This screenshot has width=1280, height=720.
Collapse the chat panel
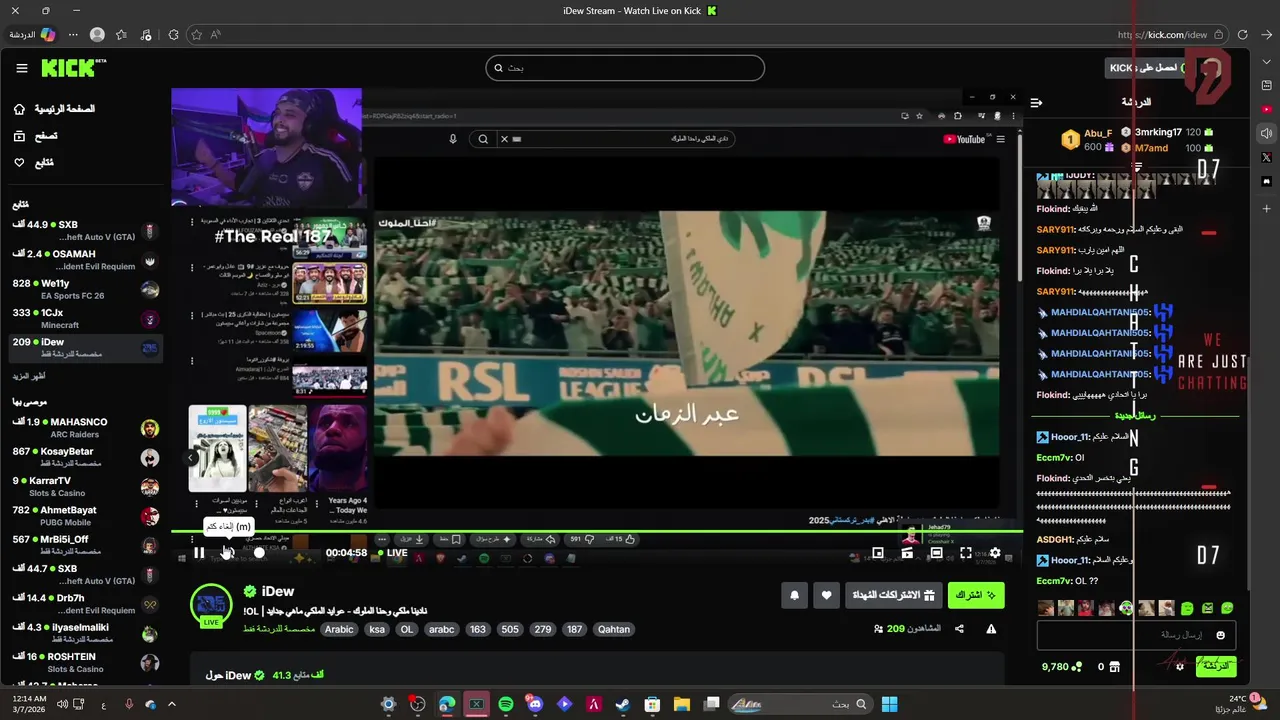(x=1036, y=102)
